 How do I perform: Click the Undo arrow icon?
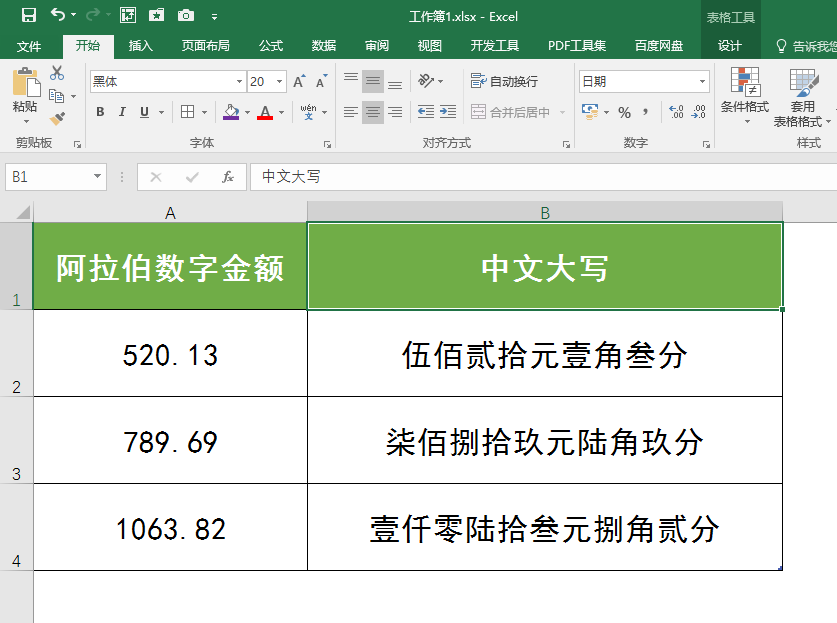[58, 15]
